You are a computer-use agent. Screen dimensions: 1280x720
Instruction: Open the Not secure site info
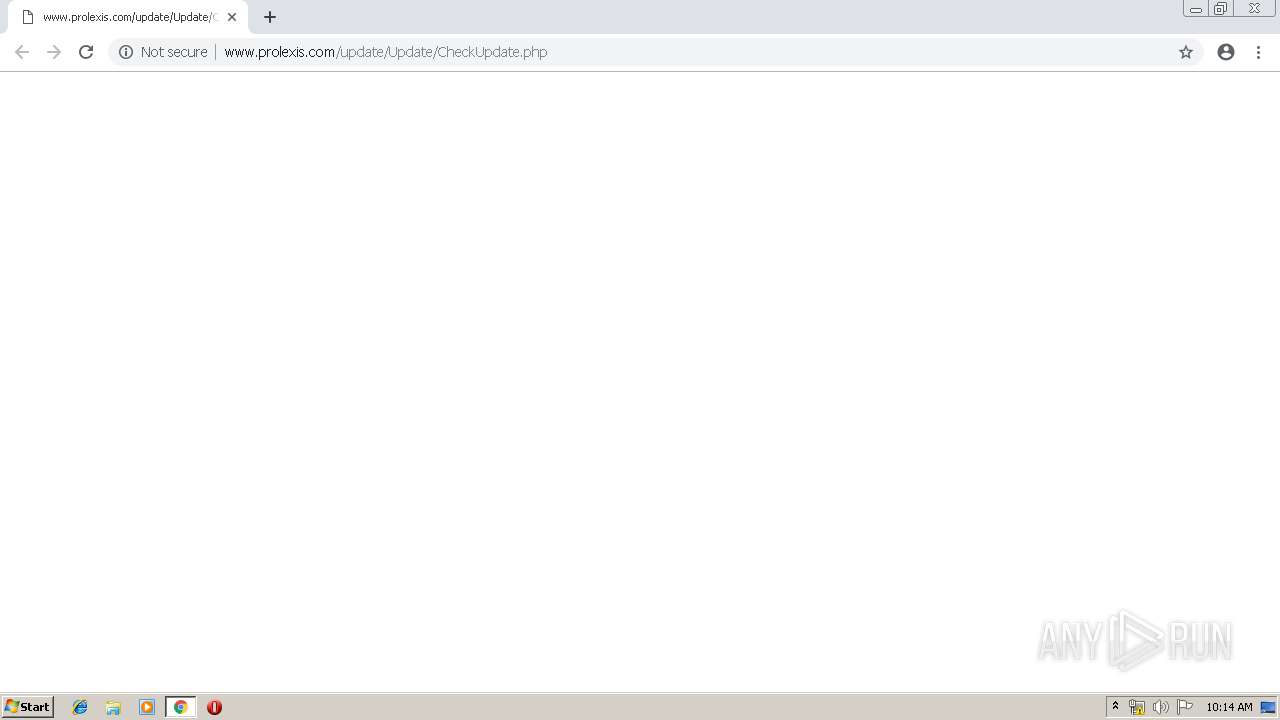[x=163, y=52]
